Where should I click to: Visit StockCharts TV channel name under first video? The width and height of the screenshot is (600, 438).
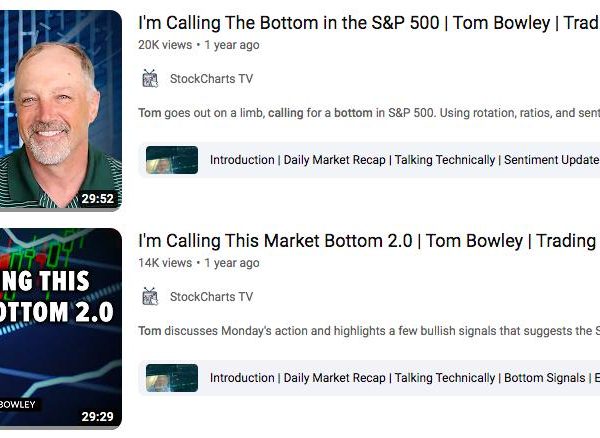pyautogui.click(x=211, y=79)
